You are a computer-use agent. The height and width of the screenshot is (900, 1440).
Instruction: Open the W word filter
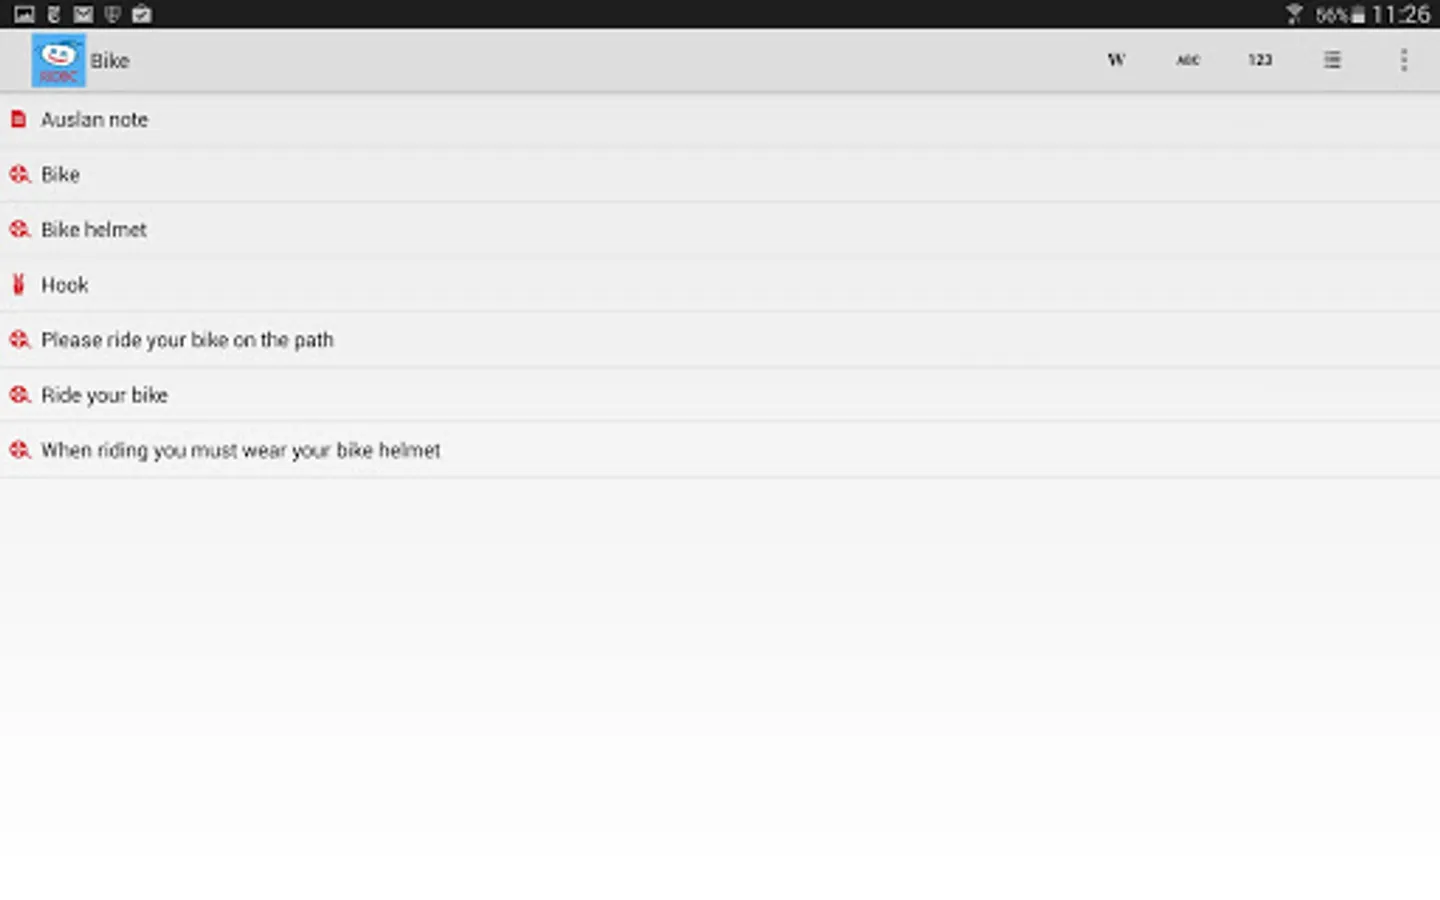(x=1116, y=60)
